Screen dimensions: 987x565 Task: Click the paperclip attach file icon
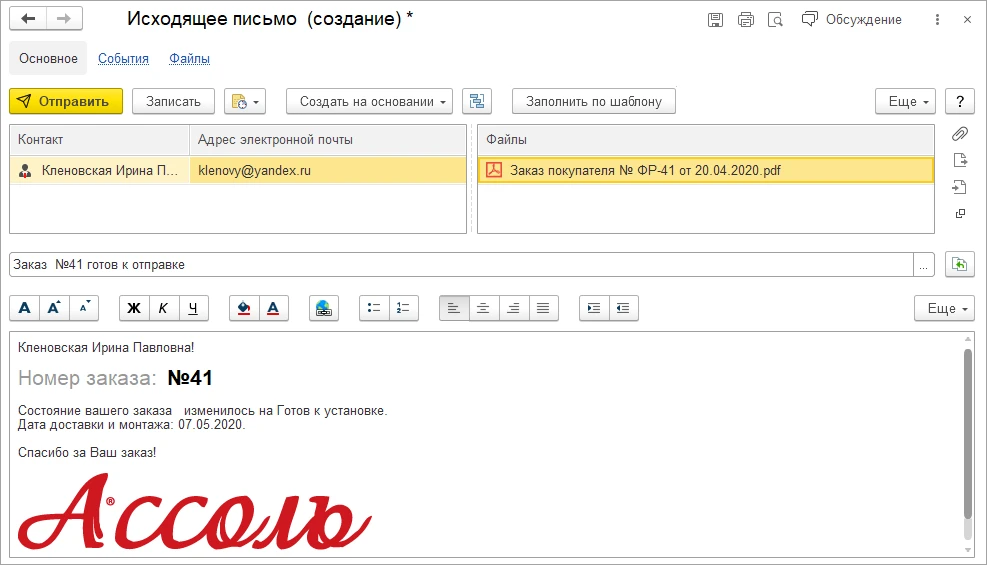(x=959, y=134)
